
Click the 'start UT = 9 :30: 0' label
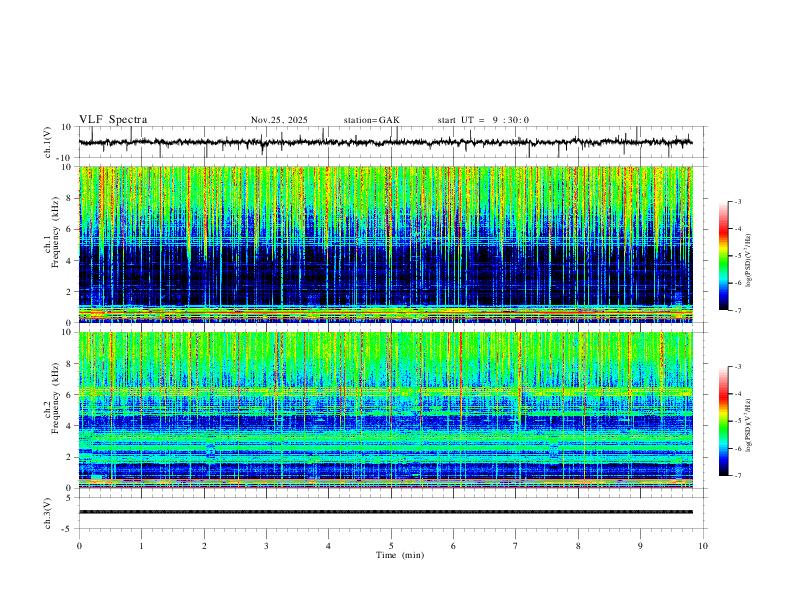tap(483, 120)
